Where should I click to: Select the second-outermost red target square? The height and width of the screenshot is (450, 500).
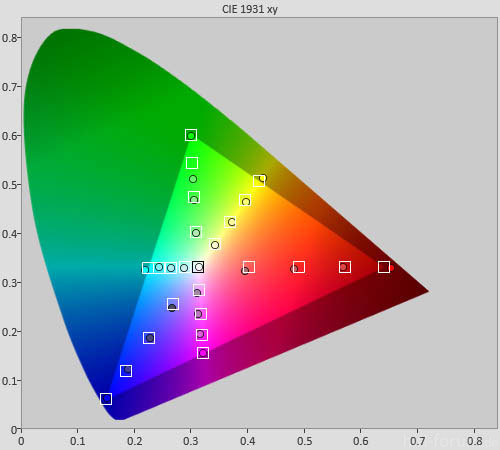click(x=345, y=267)
